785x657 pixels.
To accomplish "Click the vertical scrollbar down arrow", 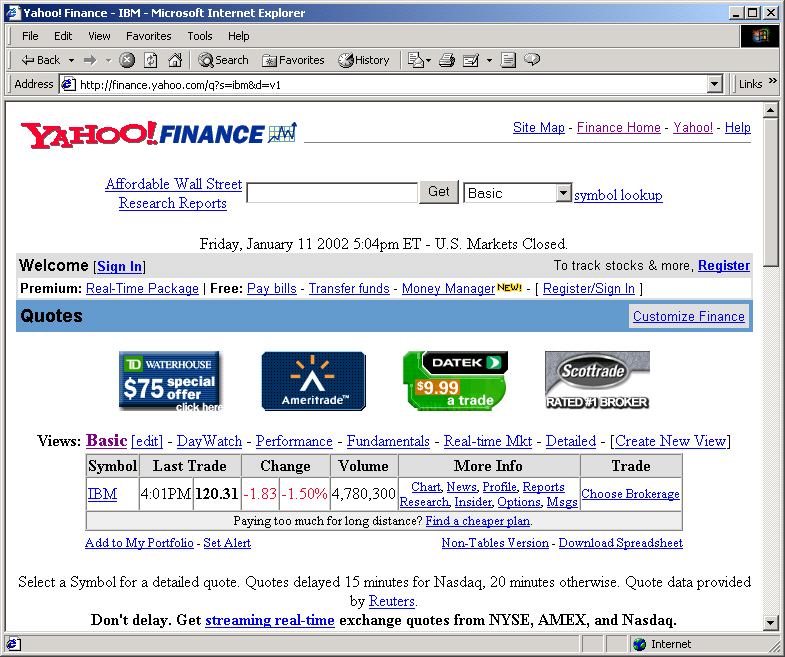I will 771,623.
